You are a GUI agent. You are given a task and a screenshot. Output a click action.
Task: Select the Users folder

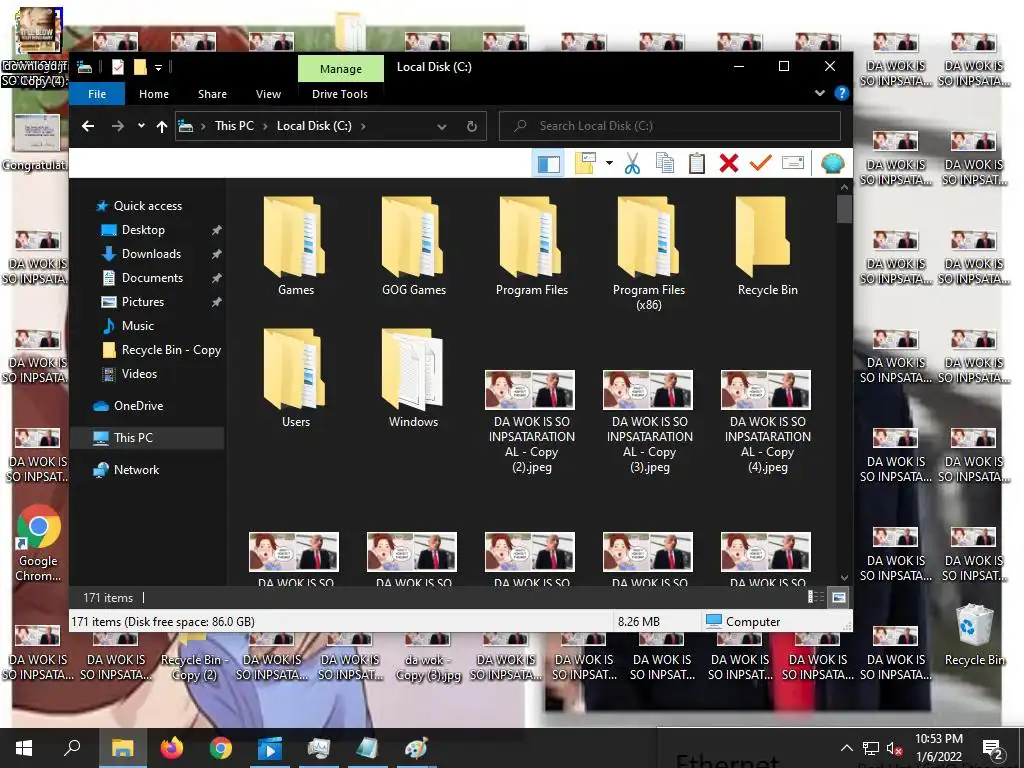295,377
